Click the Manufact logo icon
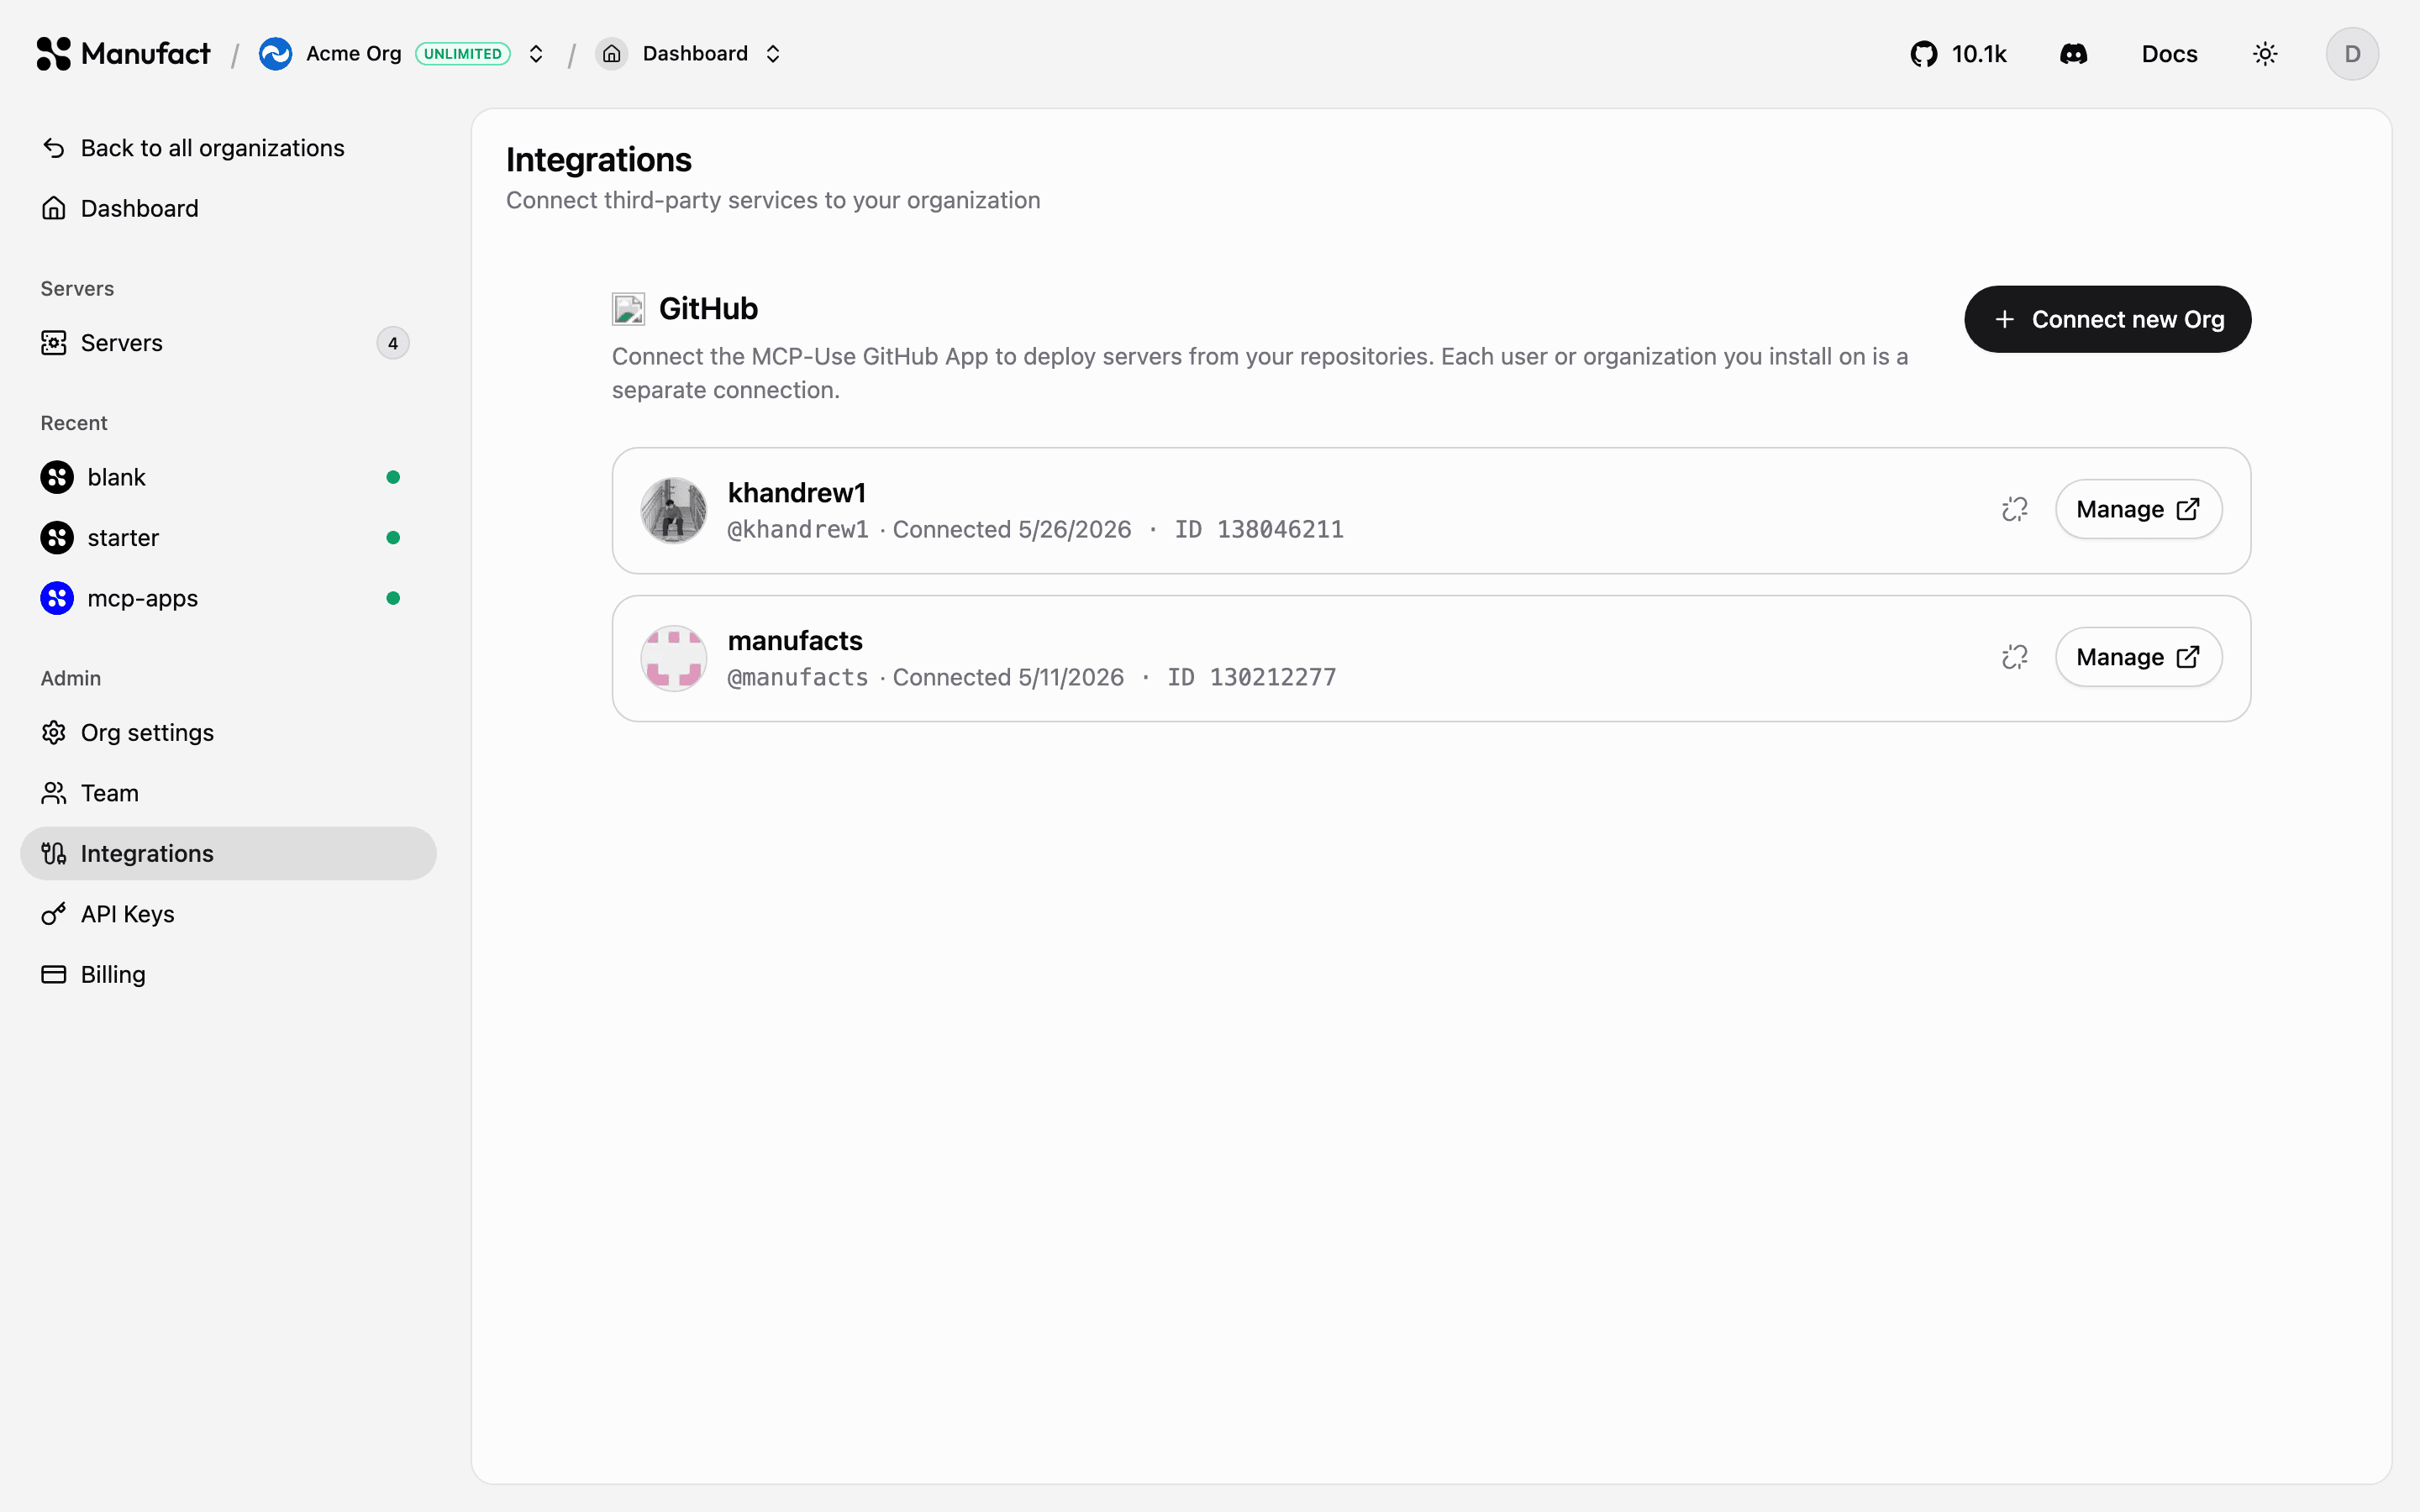The image size is (2420, 1512). pos(53,54)
